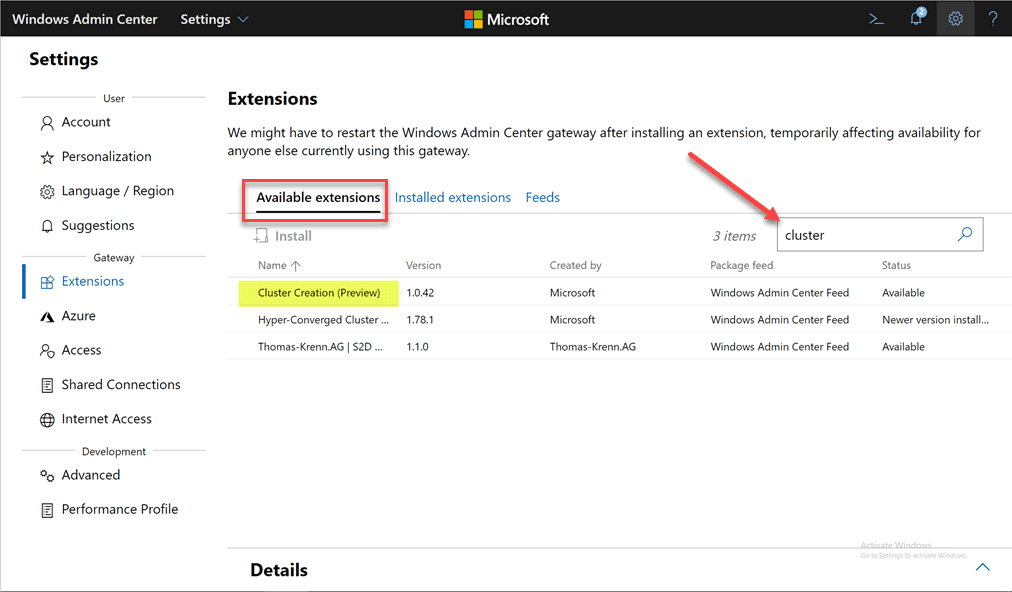Image resolution: width=1012 pixels, height=592 pixels.
Task: Open Windows Admin Center home link
Action: (x=85, y=19)
